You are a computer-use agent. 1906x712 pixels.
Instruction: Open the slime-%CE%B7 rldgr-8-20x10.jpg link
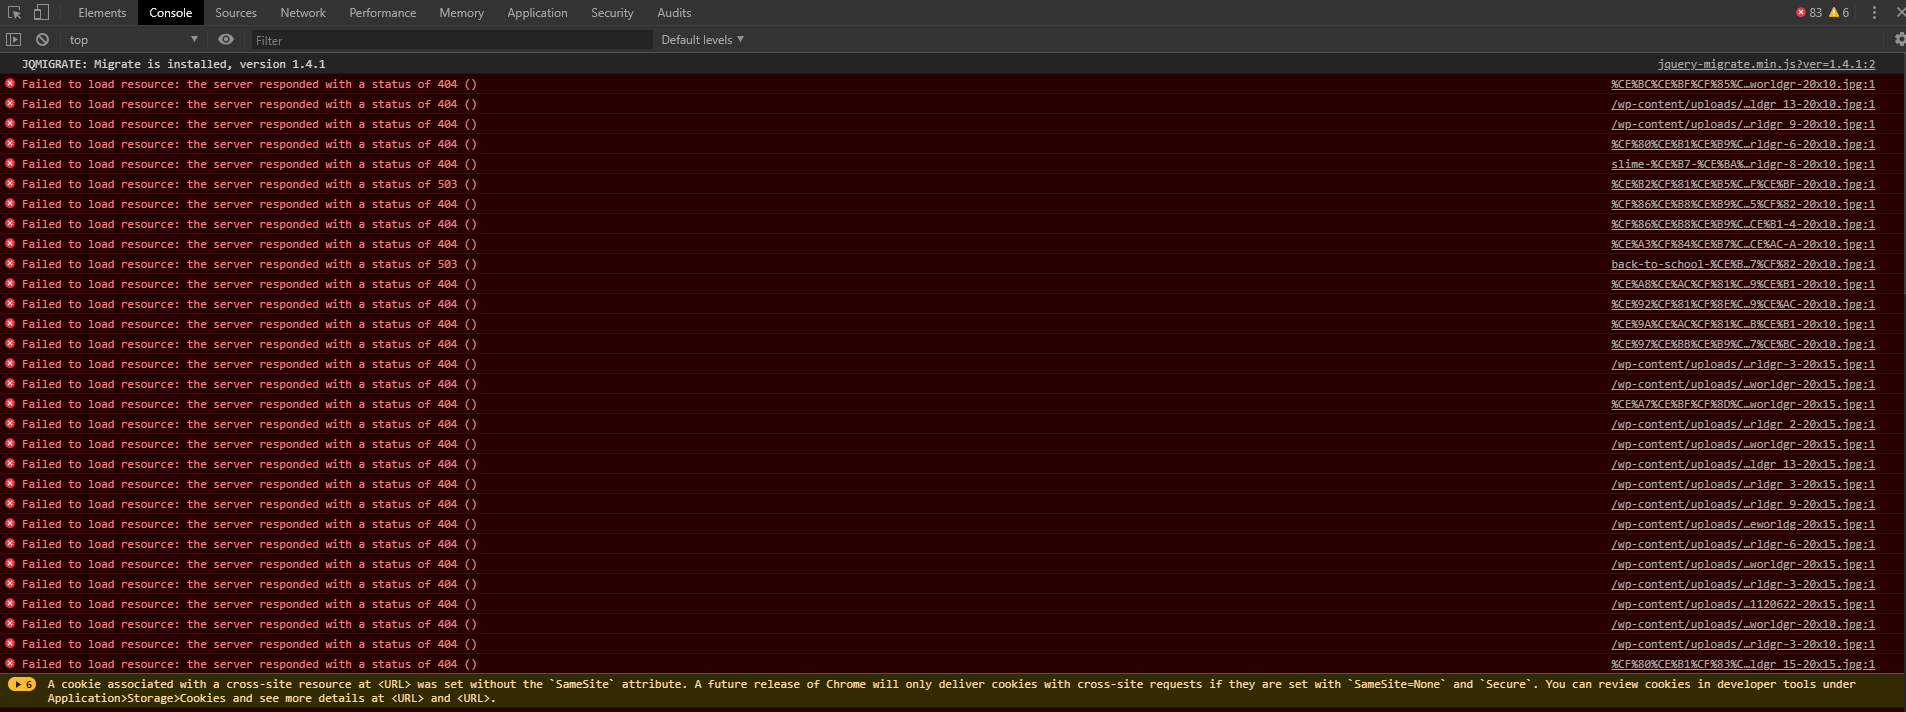pos(1743,164)
